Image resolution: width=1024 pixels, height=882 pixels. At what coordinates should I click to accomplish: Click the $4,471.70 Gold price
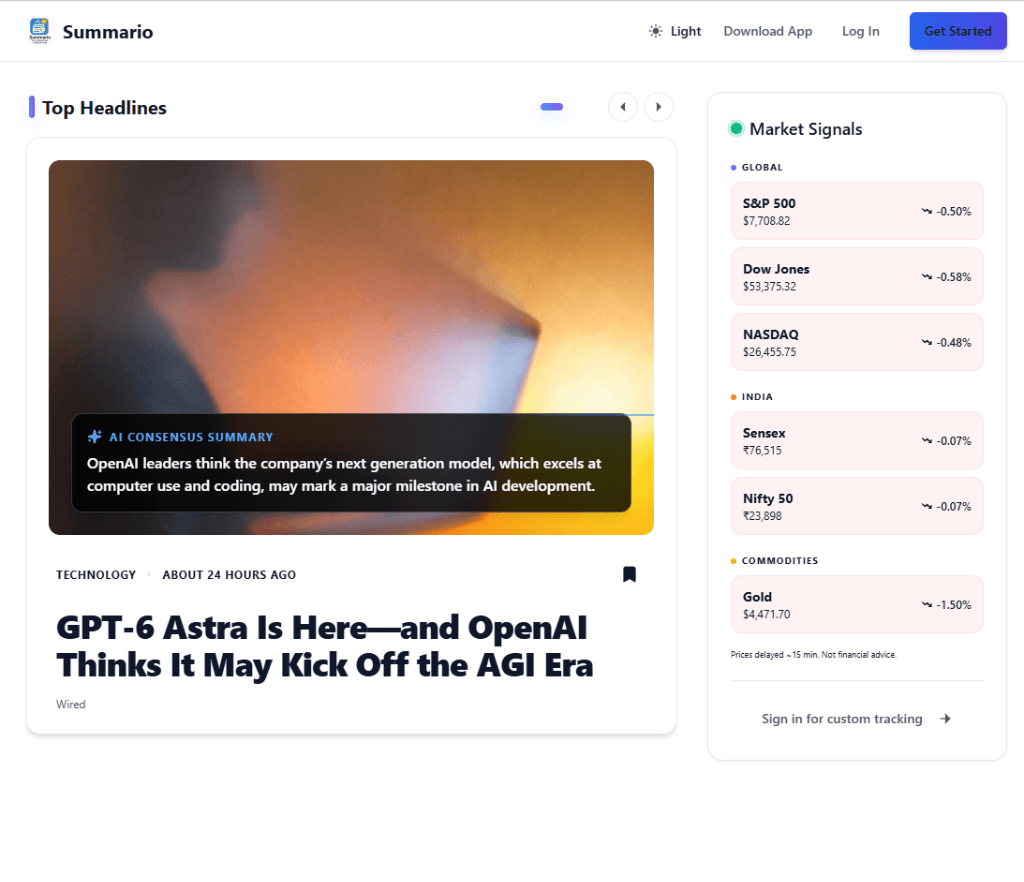(766, 614)
